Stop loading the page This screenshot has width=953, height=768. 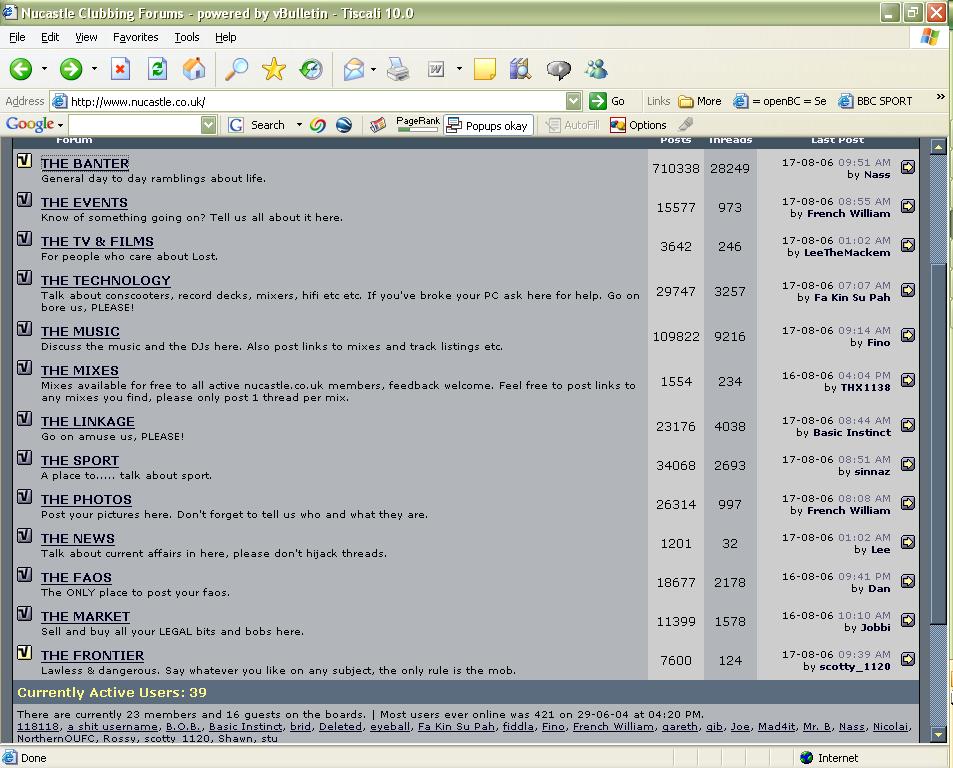[x=120, y=69]
